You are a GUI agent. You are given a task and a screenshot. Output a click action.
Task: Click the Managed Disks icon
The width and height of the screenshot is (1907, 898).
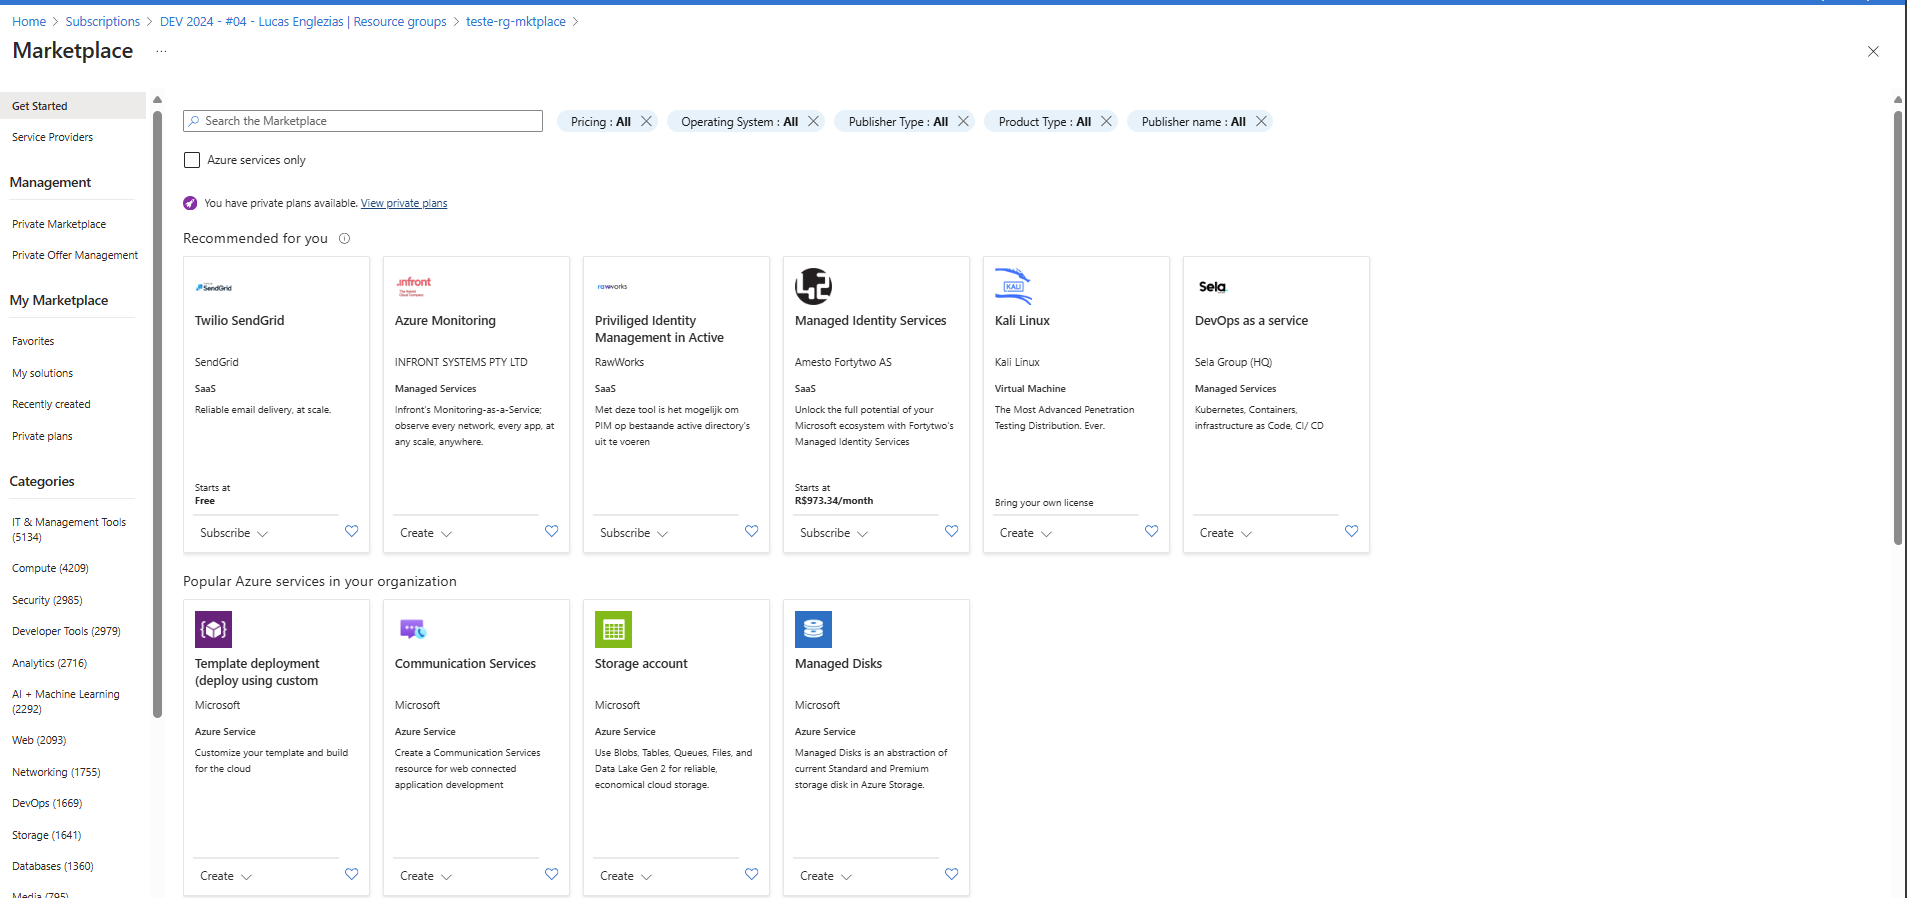point(813,629)
